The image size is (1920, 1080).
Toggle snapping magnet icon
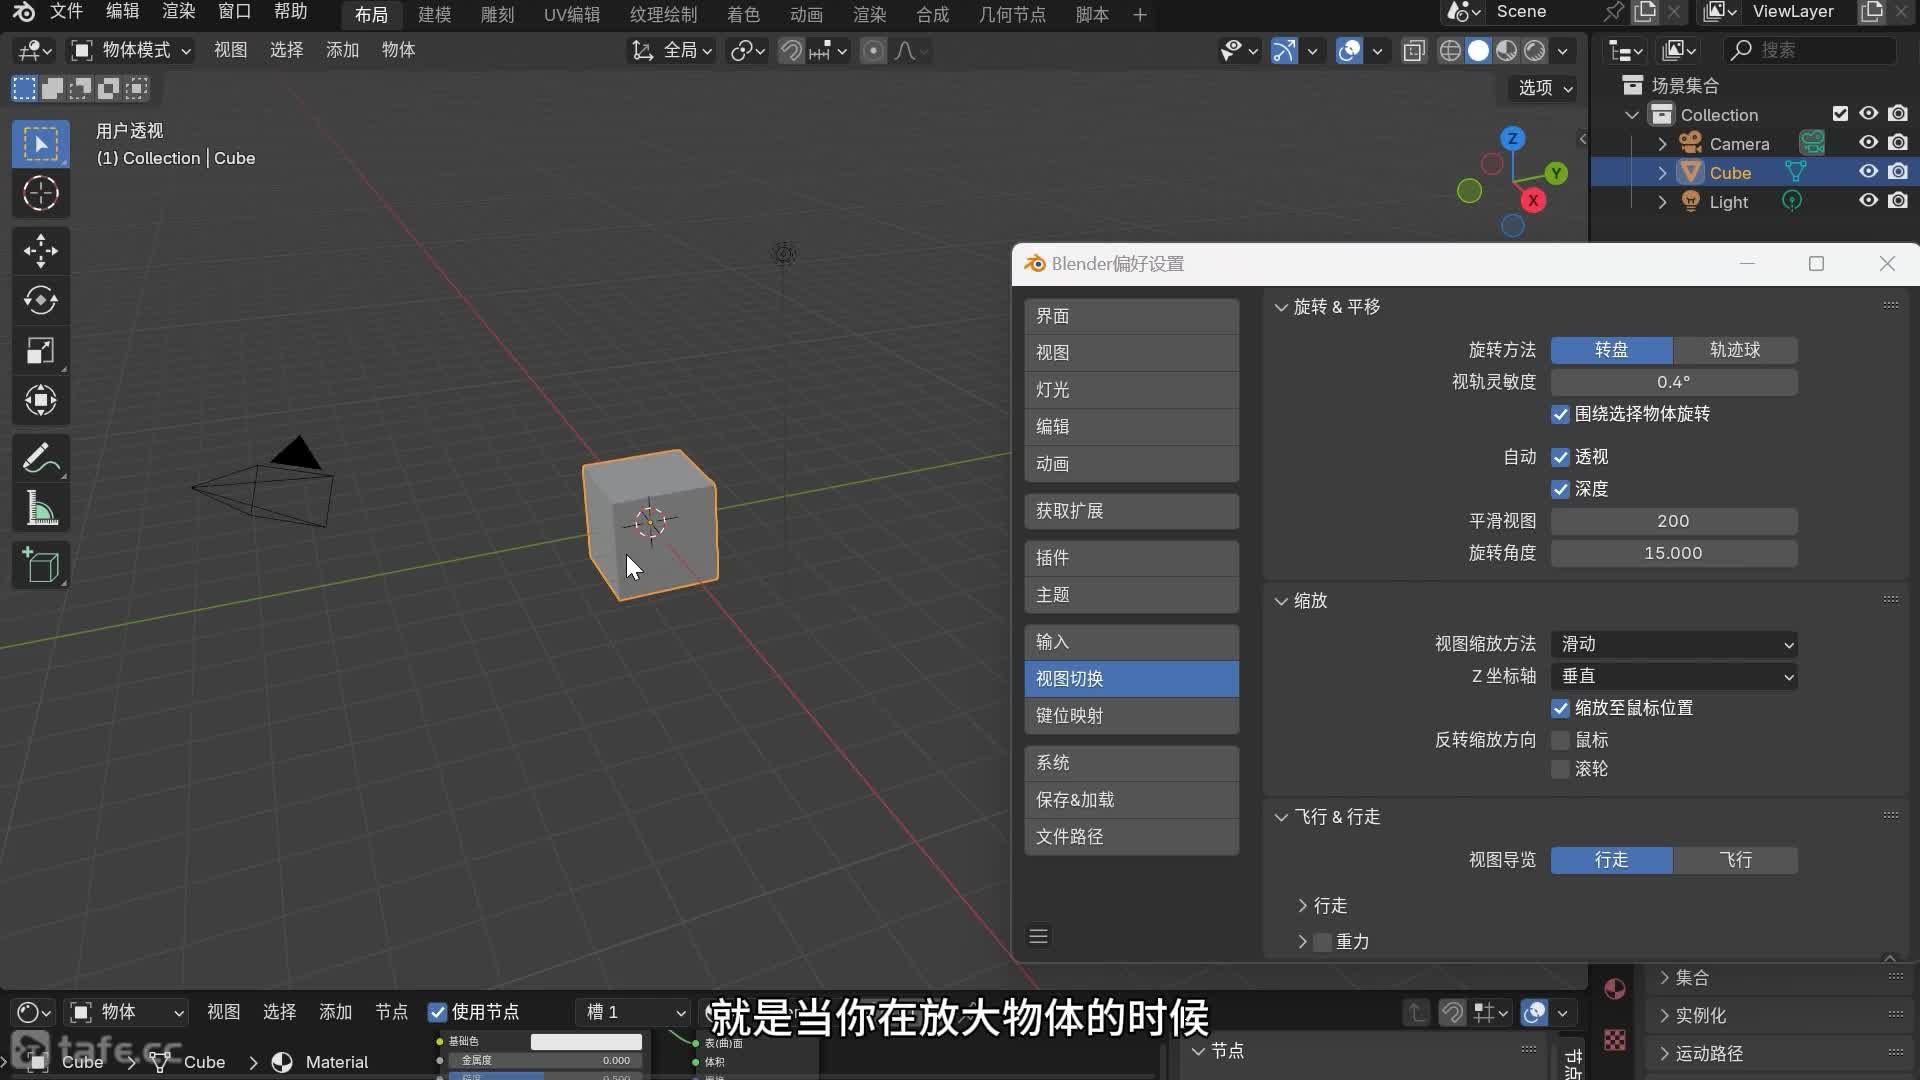[791, 51]
